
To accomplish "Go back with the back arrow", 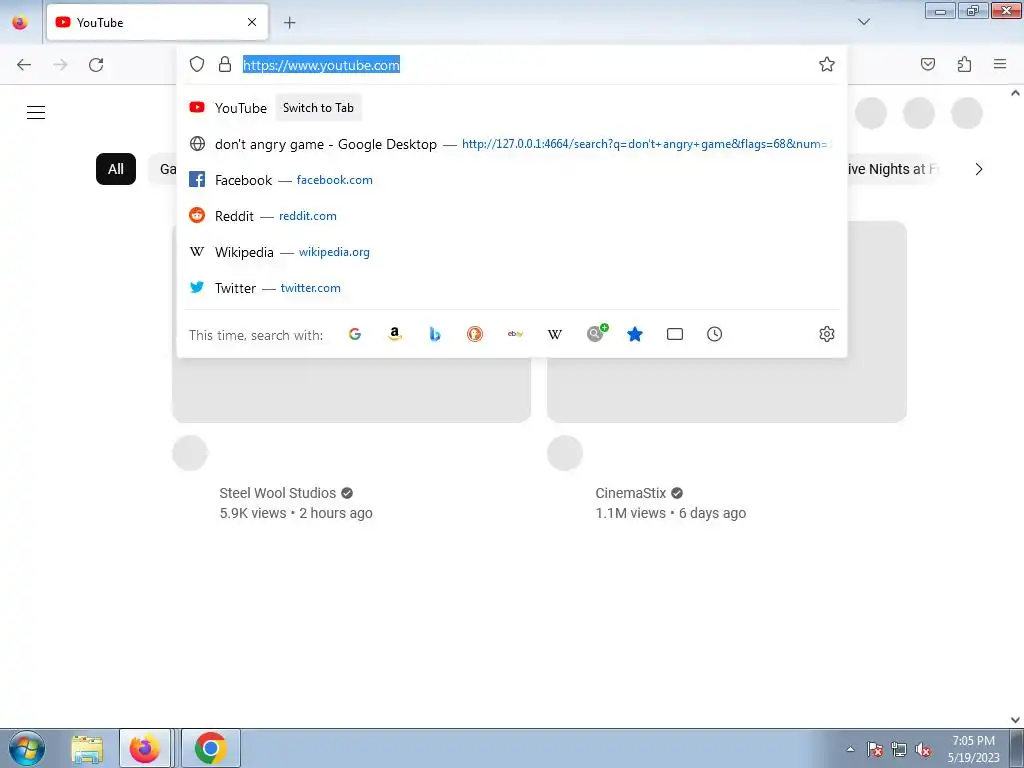I will tap(24, 65).
